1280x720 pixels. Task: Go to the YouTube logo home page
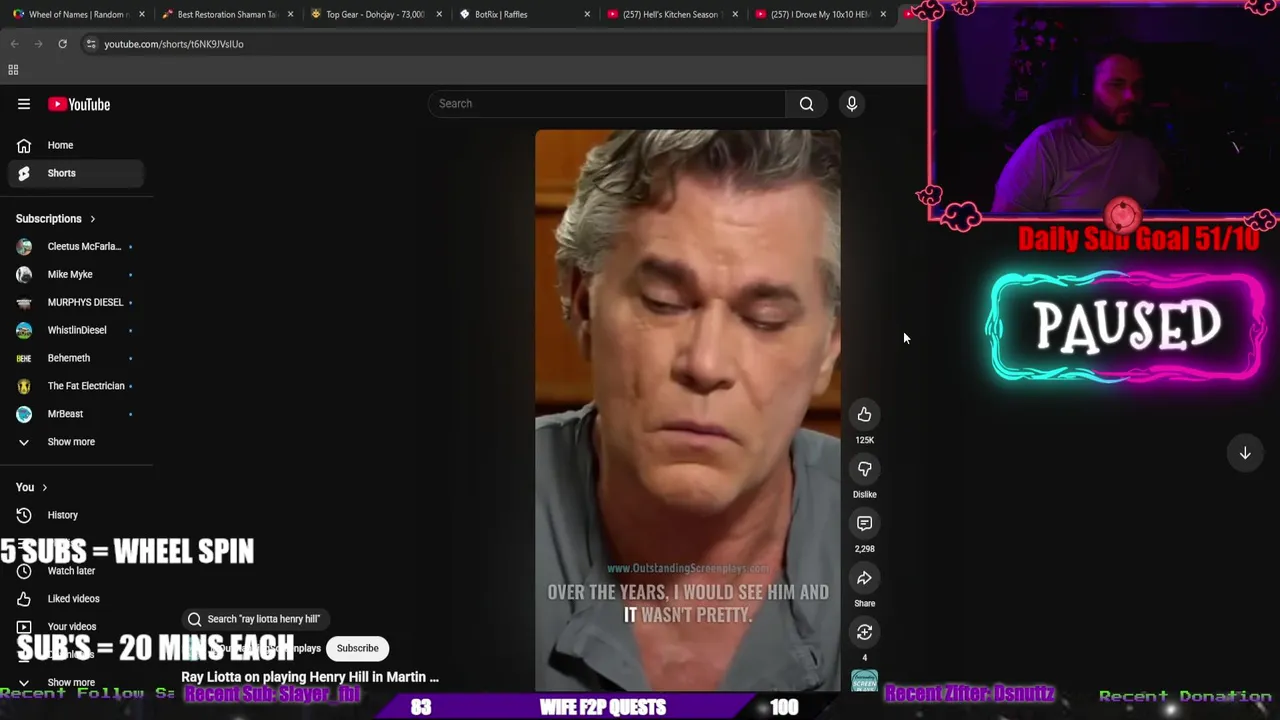pyautogui.click(x=79, y=104)
